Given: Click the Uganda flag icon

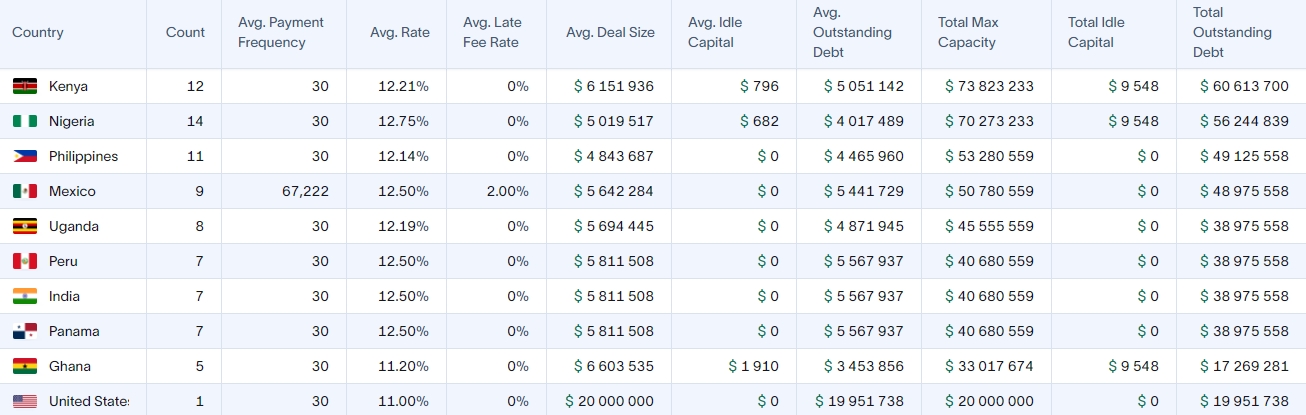Looking at the screenshot, I should click(x=25, y=227).
